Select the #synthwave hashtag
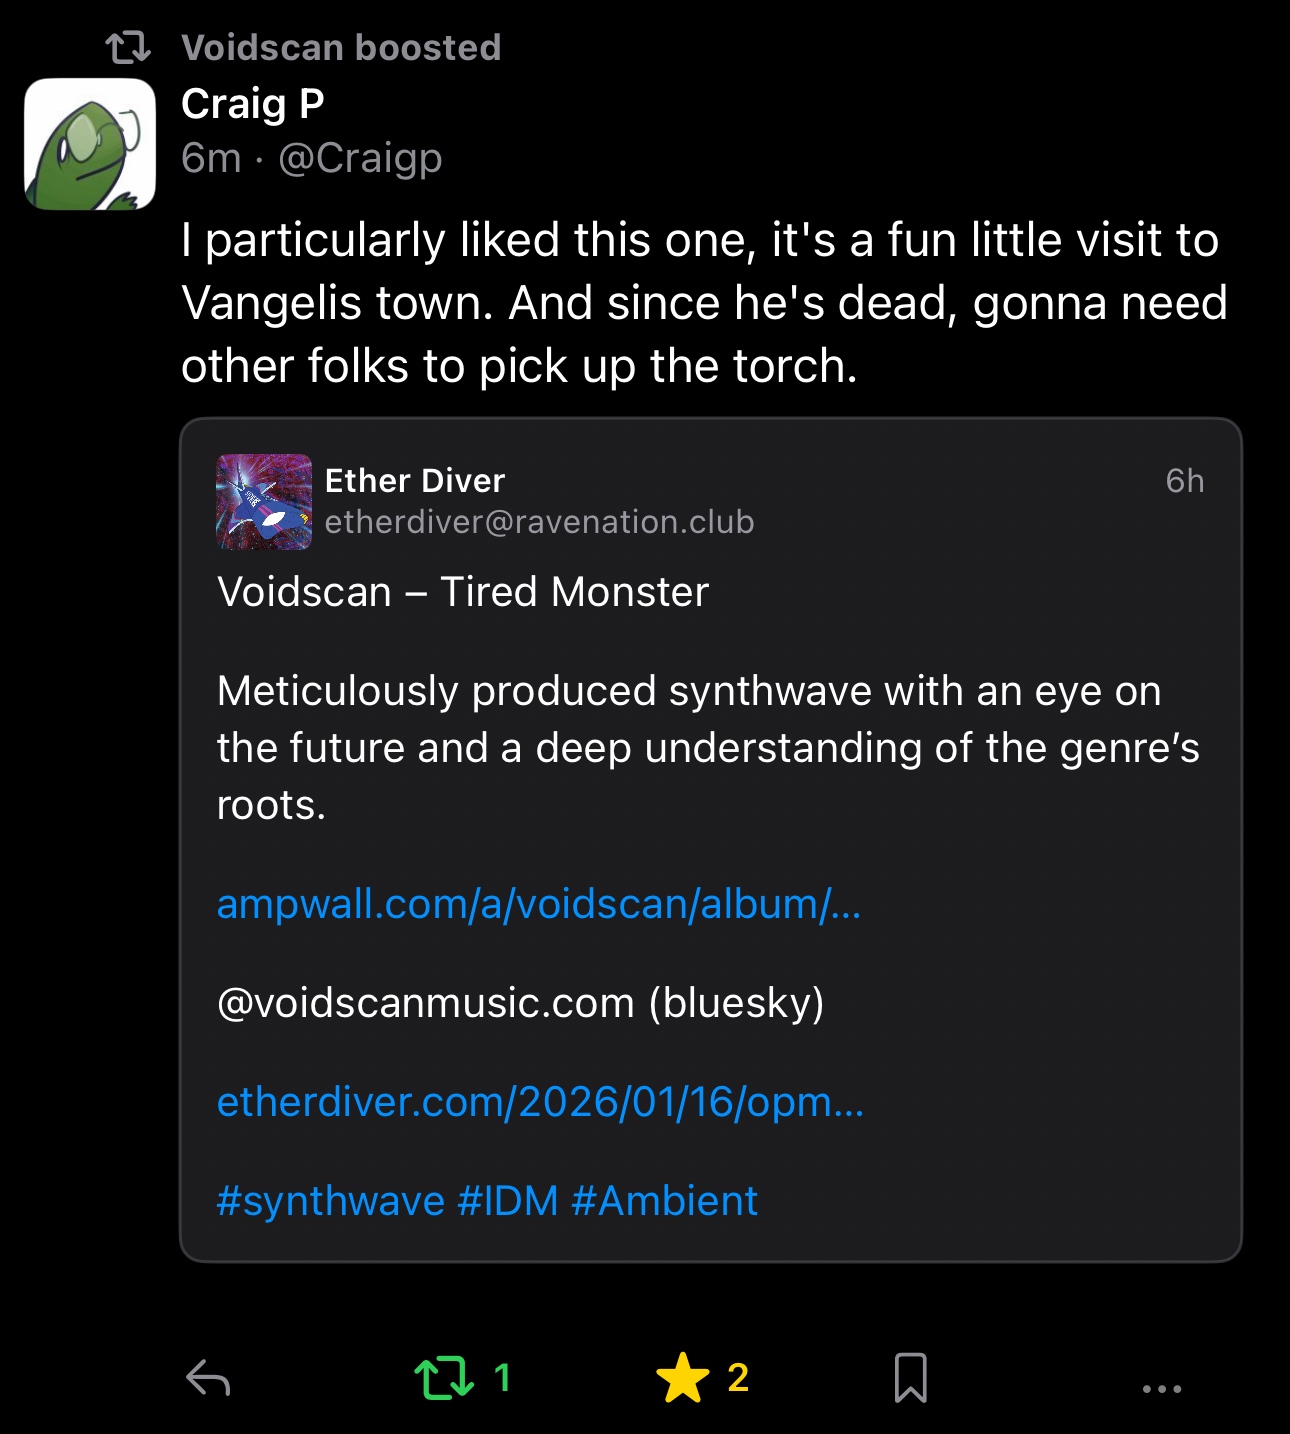The width and height of the screenshot is (1290, 1434). (x=330, y=1201)
